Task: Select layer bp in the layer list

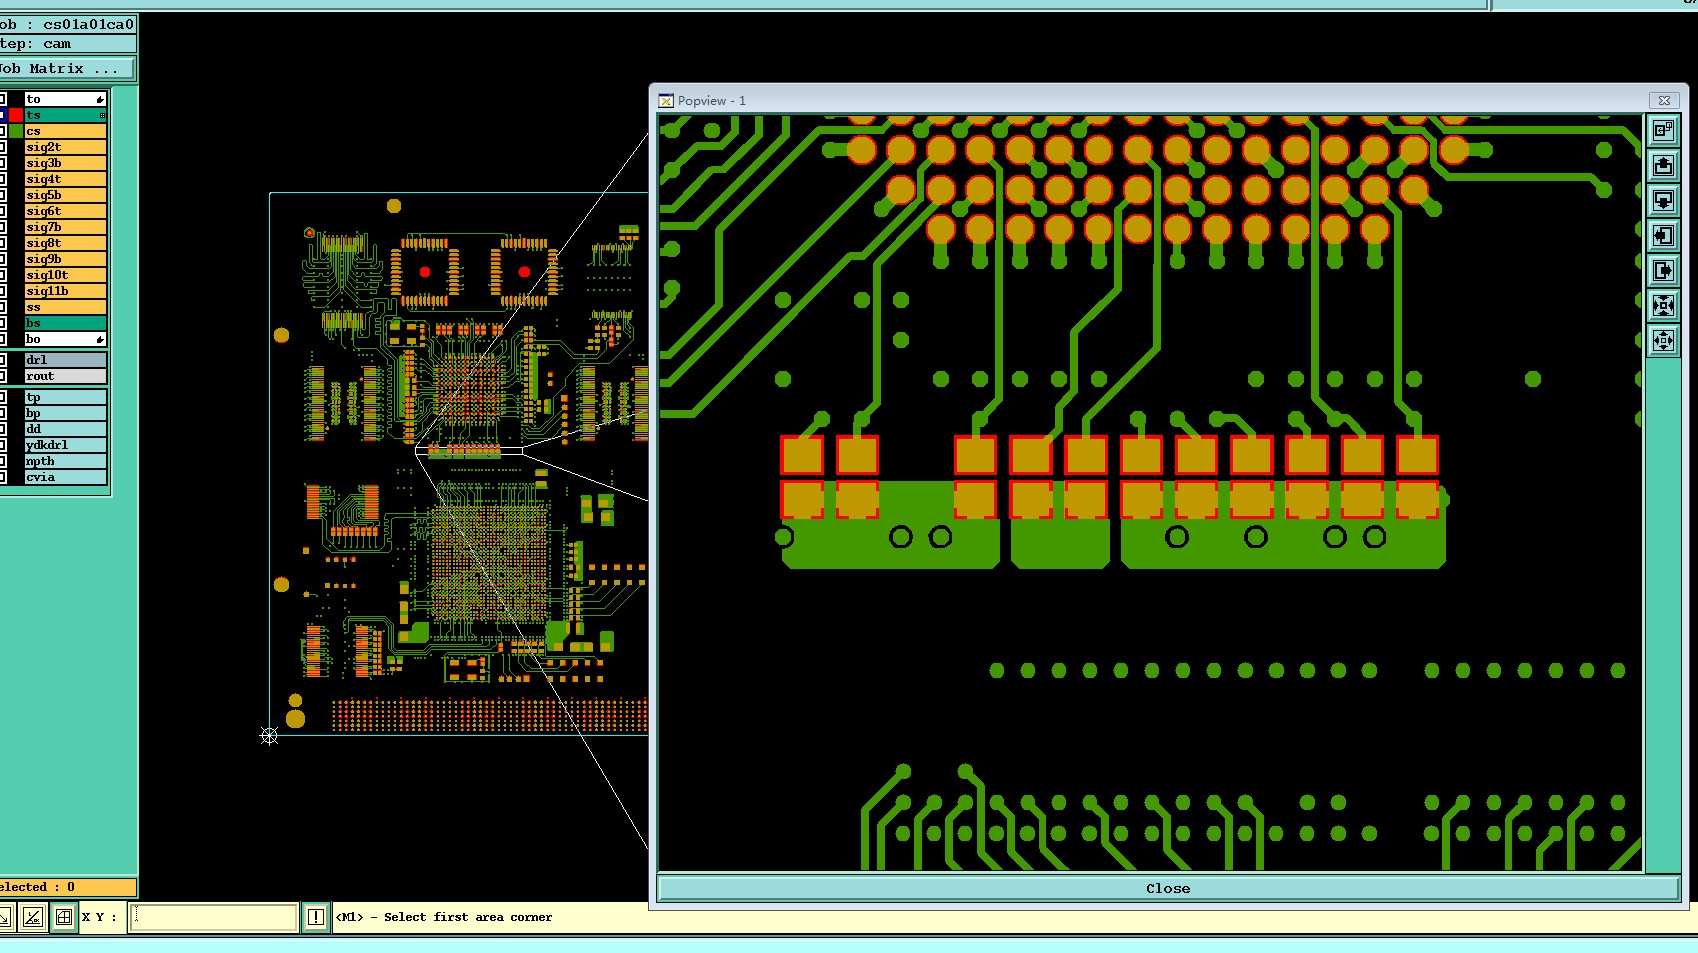Action: pos(65,413)
